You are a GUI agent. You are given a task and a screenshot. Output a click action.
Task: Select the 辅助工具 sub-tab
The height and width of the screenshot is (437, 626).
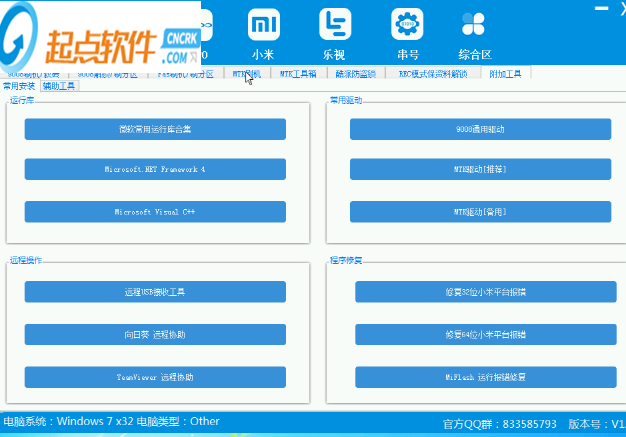[59, 86]
